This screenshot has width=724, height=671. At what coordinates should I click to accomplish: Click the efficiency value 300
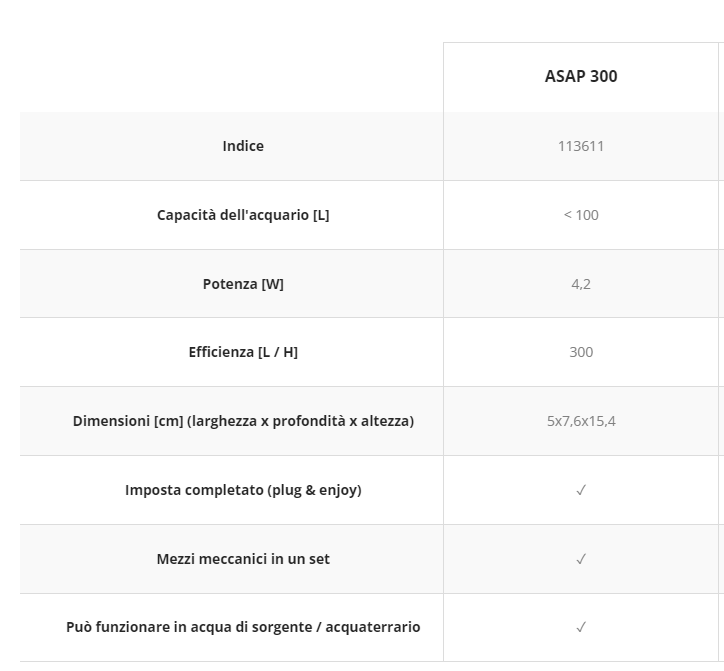click(x=581, y=352)
